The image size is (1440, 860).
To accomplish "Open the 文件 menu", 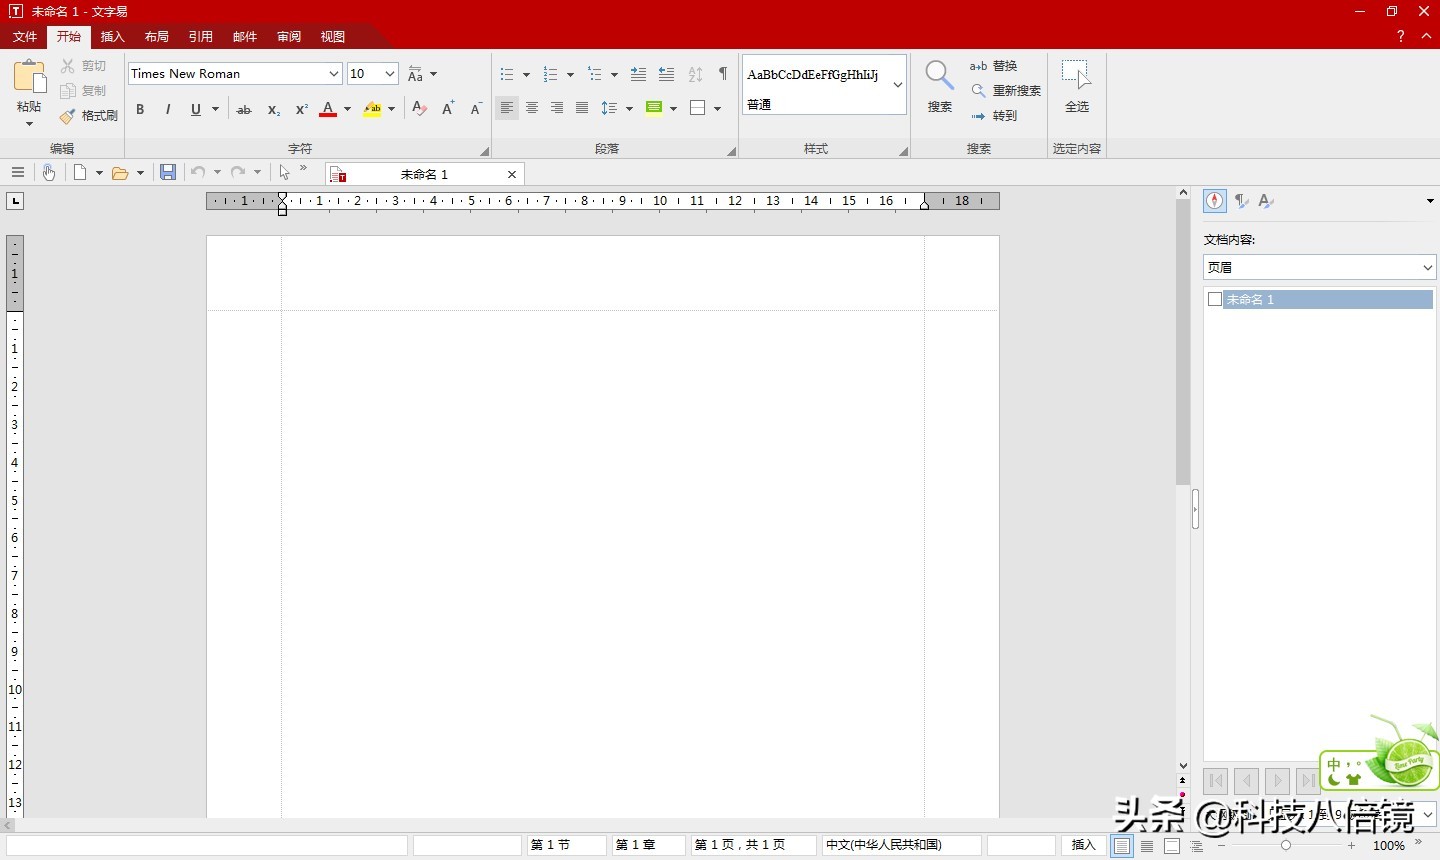I will pyautogui.click(x=25, y=37).
